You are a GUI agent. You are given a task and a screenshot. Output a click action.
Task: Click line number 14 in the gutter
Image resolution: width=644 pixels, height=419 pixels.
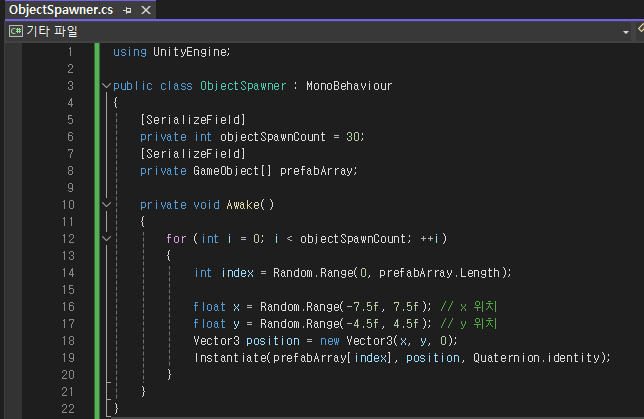[x=68, y=273]
